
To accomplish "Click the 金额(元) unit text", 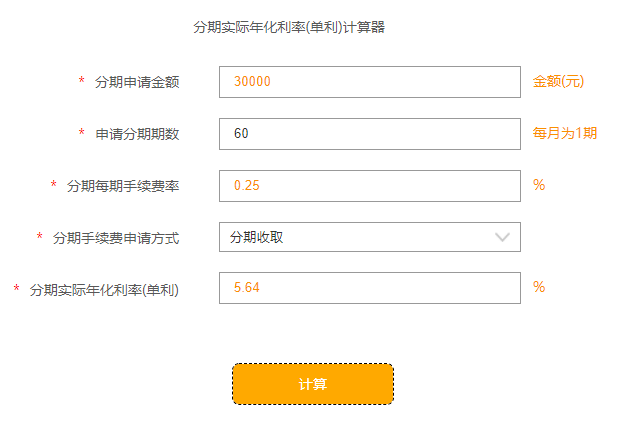I will 558,82.
